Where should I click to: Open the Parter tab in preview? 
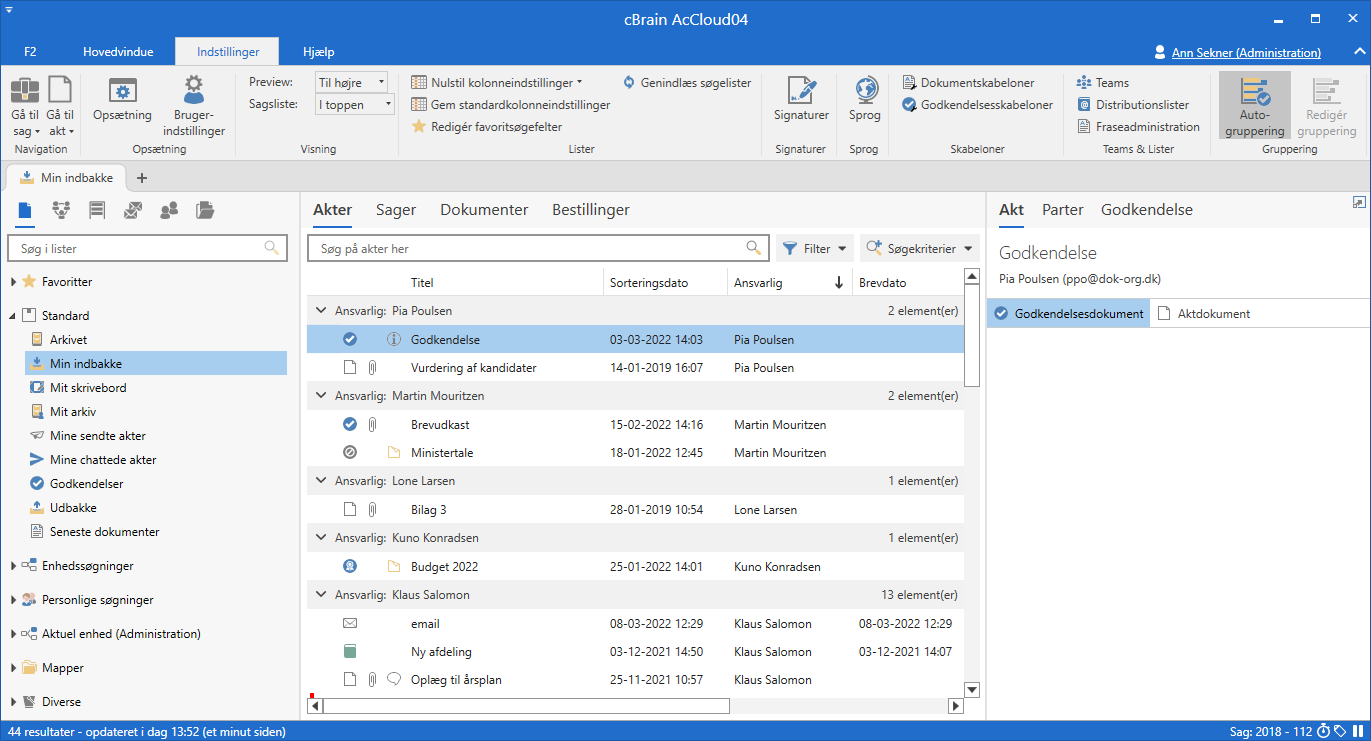pyautogui.click(x=1063, y=210)
